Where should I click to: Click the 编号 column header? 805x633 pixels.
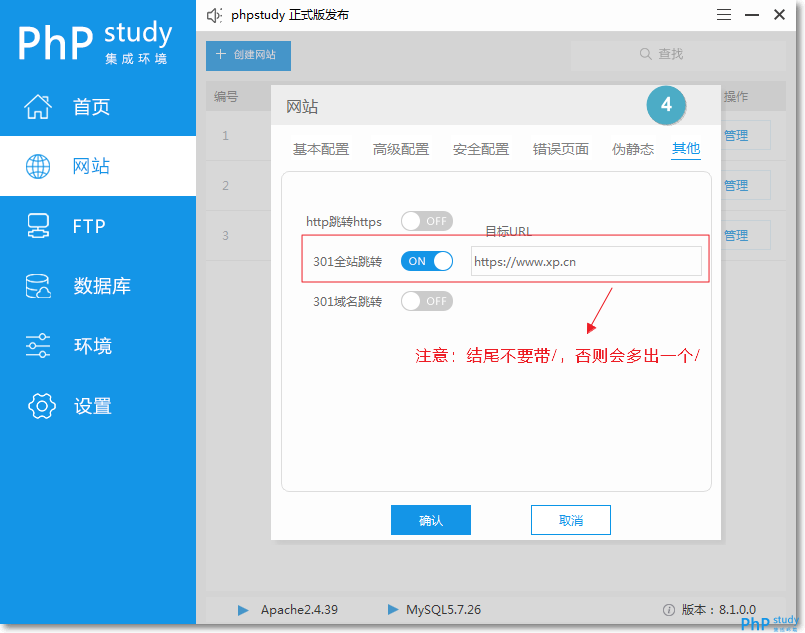tap(226, 96)
